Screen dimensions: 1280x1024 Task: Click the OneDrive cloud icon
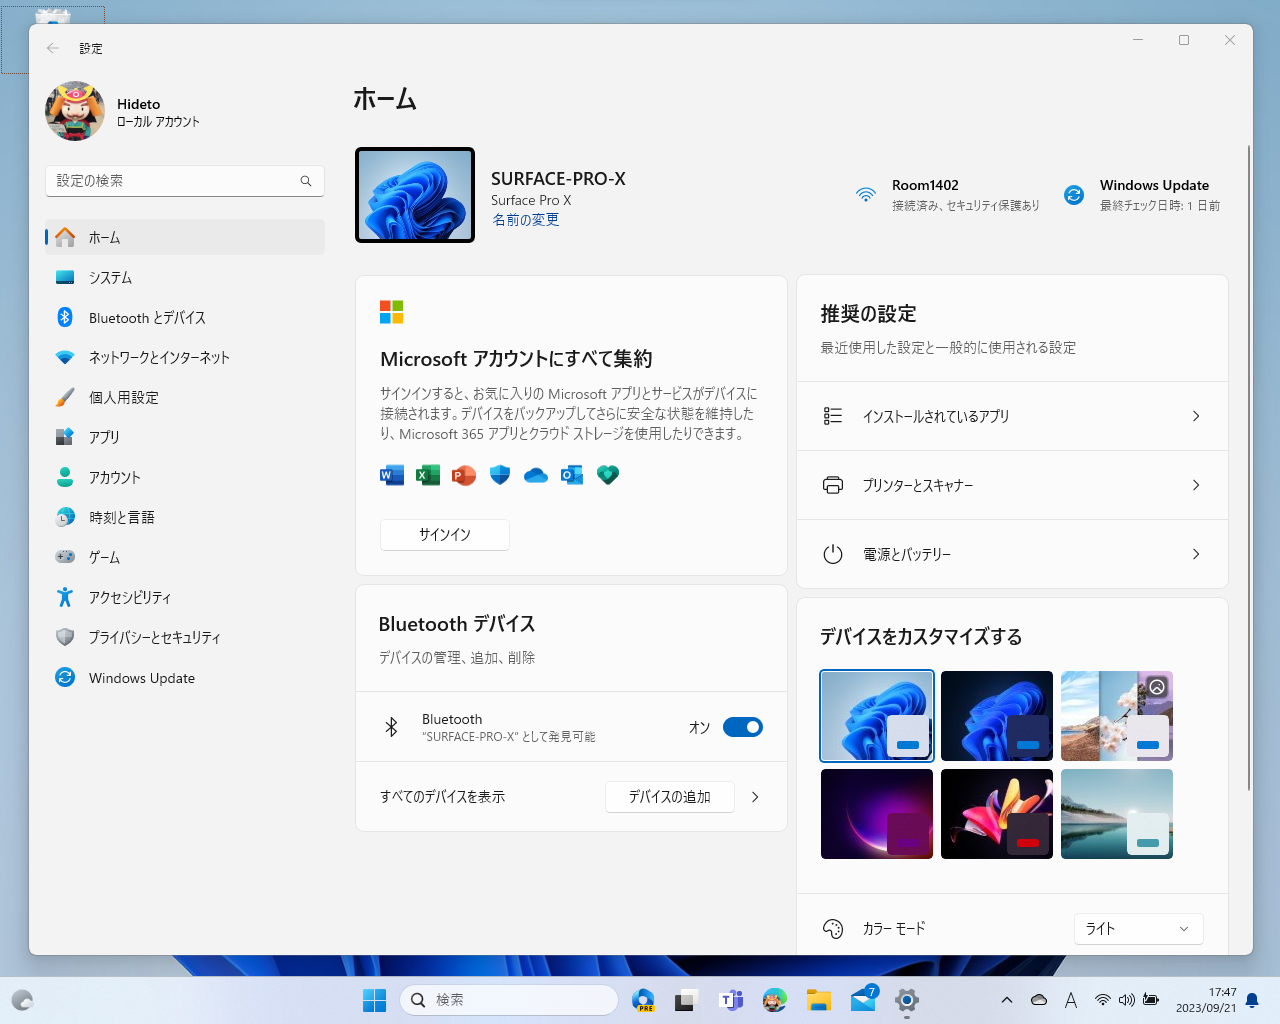tap(535, 475)
